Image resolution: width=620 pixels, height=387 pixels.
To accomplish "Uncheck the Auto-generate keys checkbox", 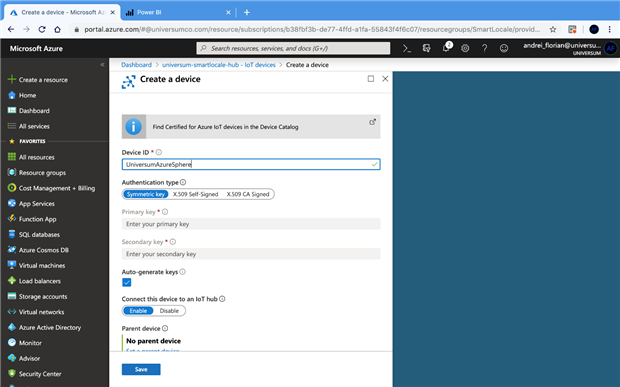I will [x=127, y=282].
